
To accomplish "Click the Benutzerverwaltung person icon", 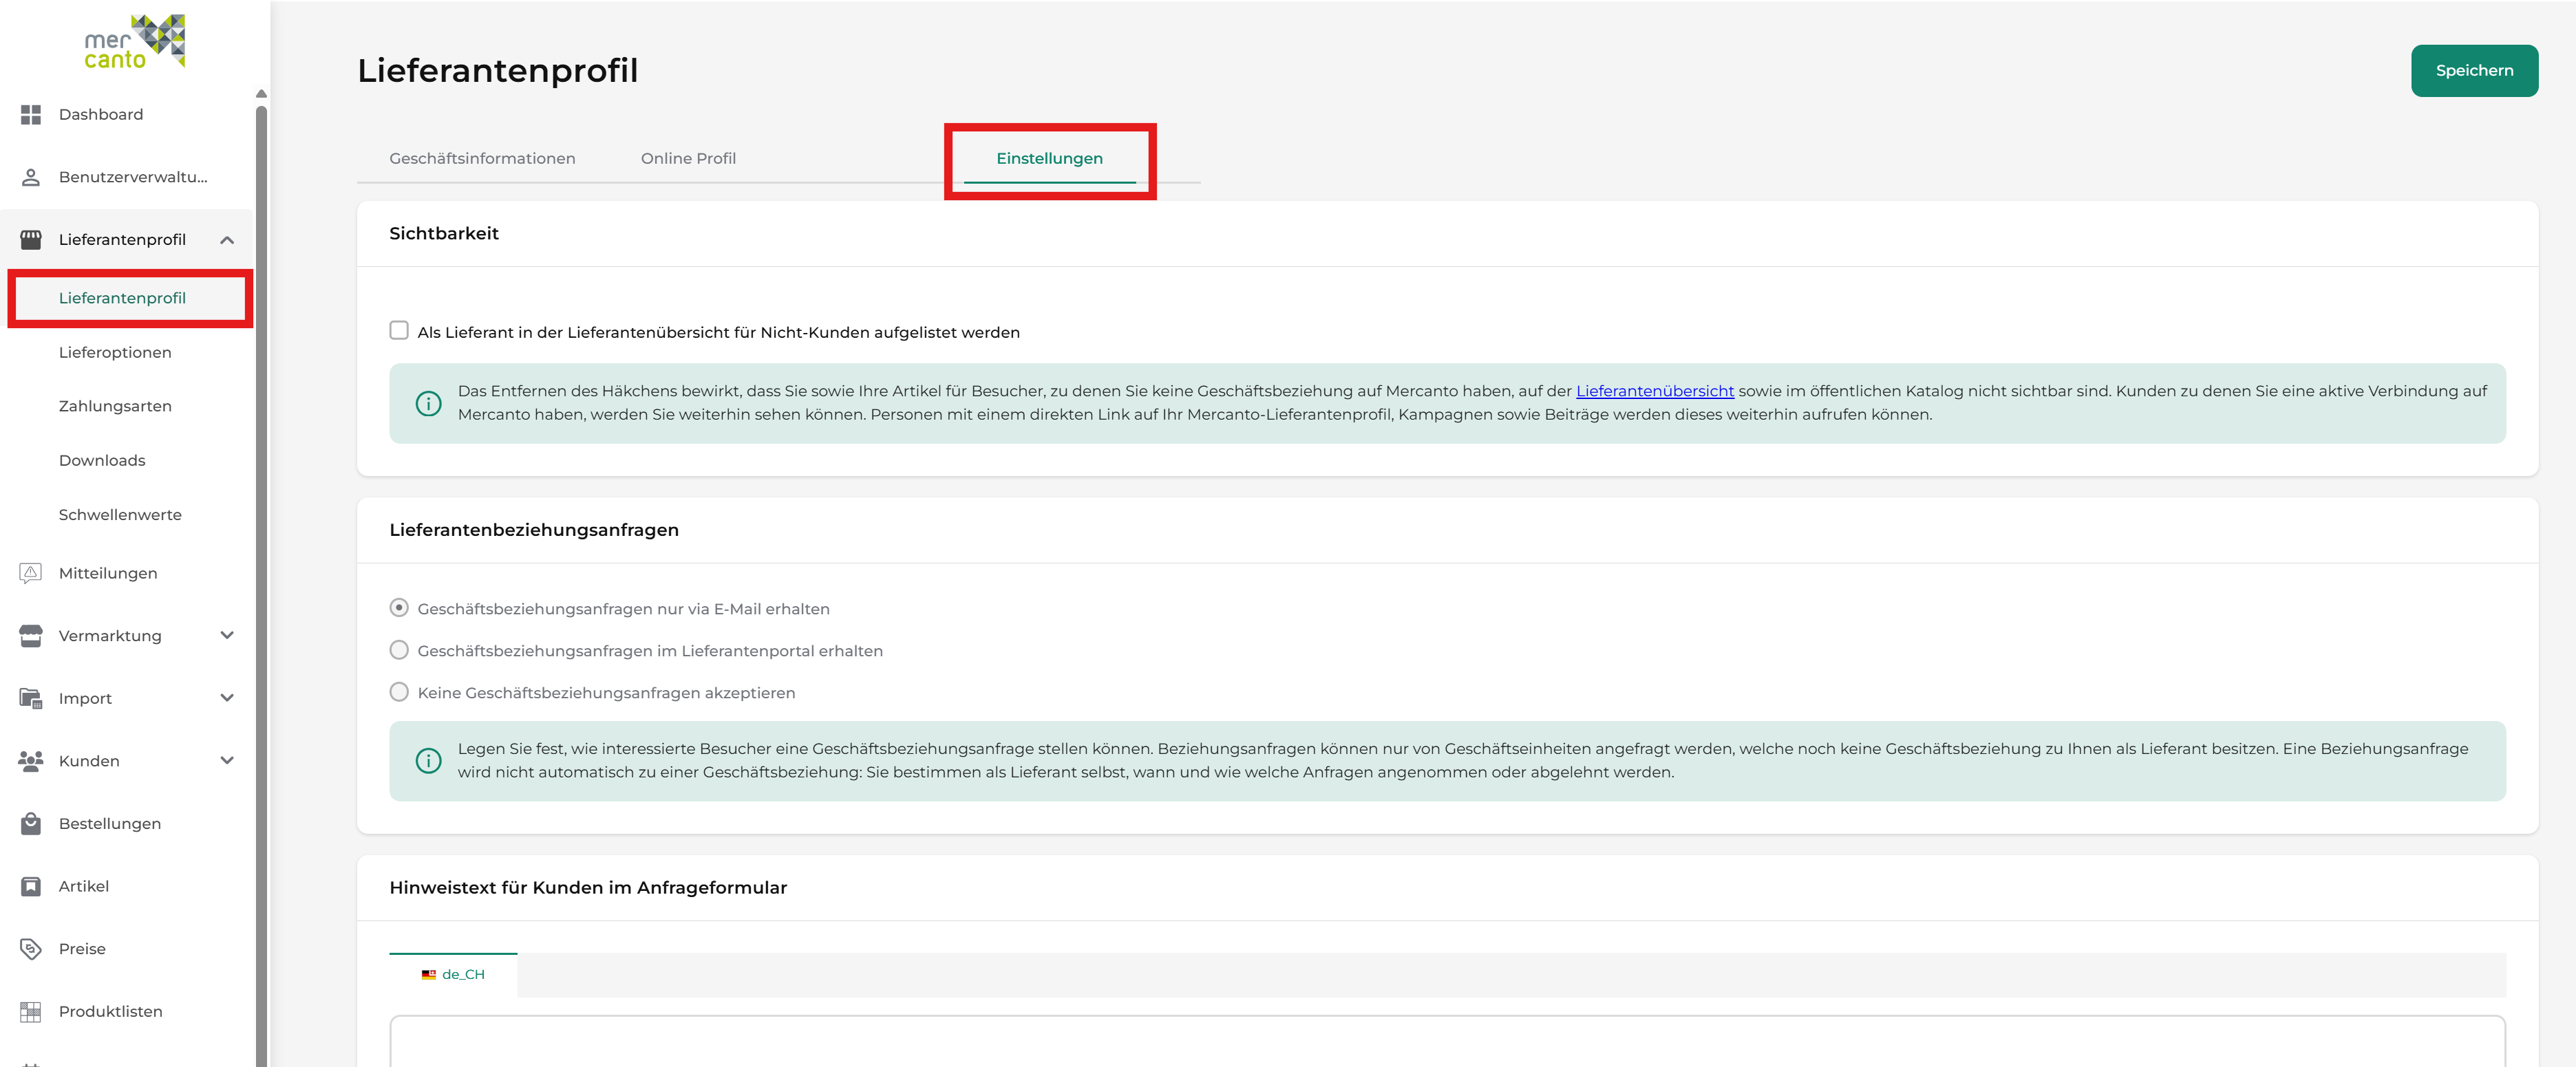I will 31,177.
